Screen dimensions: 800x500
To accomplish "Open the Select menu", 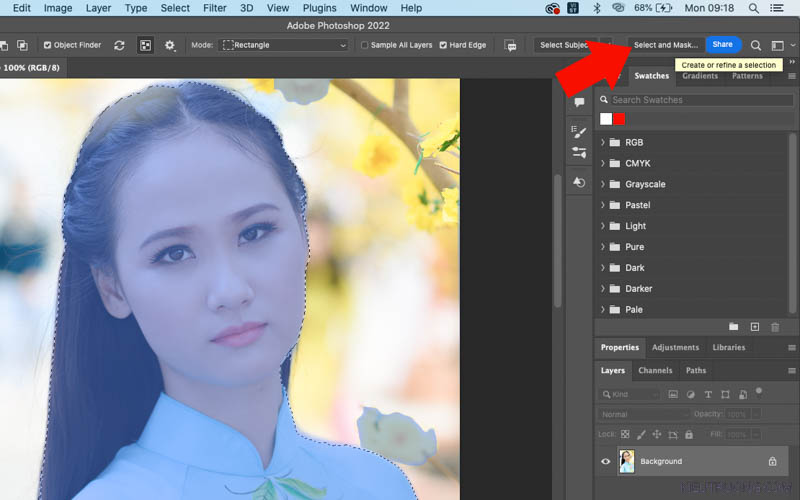I will [175, 8].
